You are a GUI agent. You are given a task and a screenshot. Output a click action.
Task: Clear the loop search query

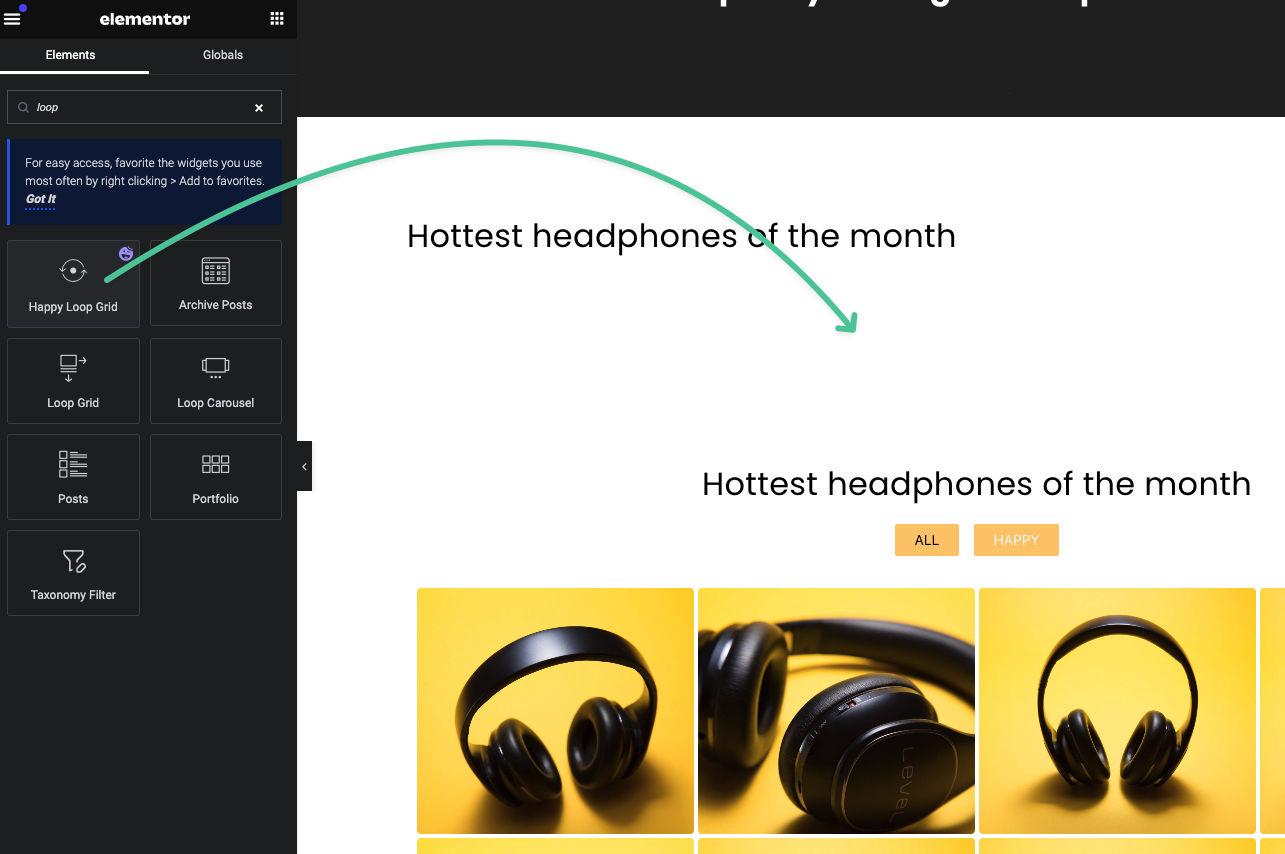coord(258,107)
